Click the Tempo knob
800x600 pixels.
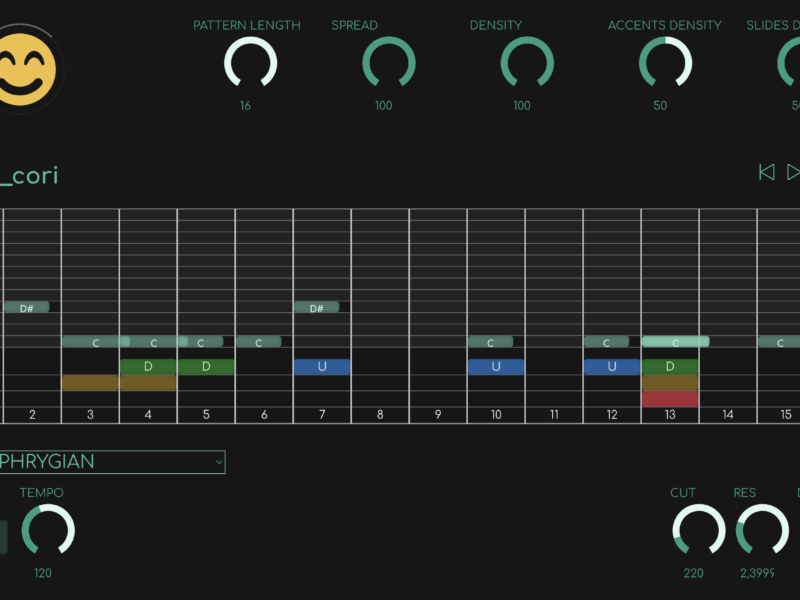tap(48, 530)
